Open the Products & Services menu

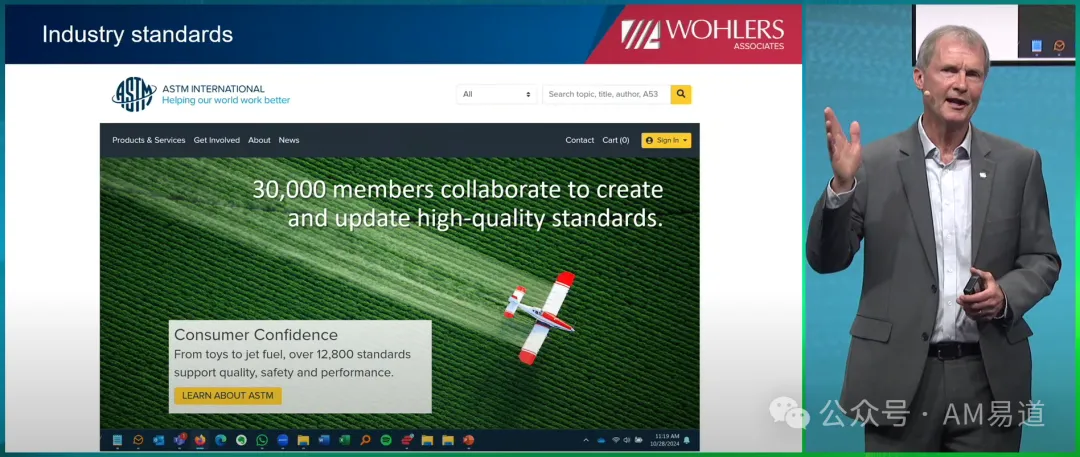149,140
